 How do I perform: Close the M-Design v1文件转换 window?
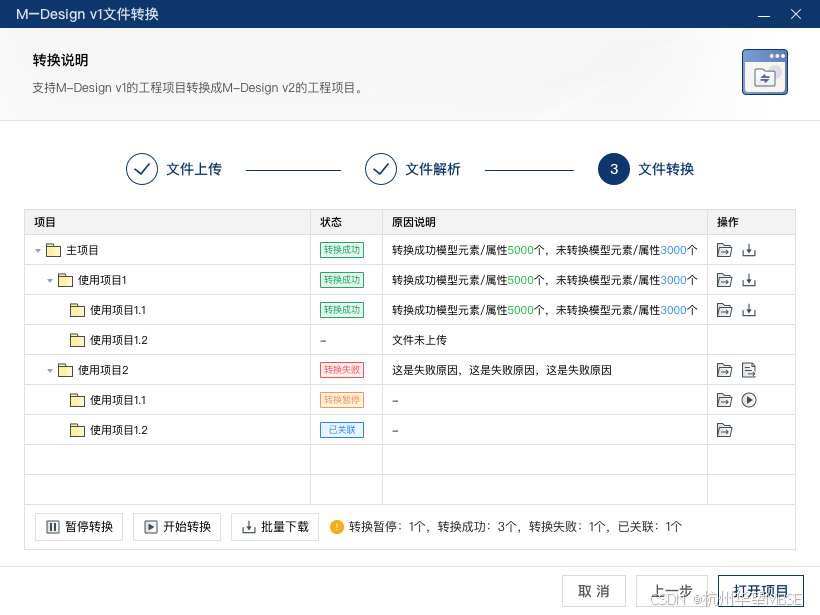[796, 14]
